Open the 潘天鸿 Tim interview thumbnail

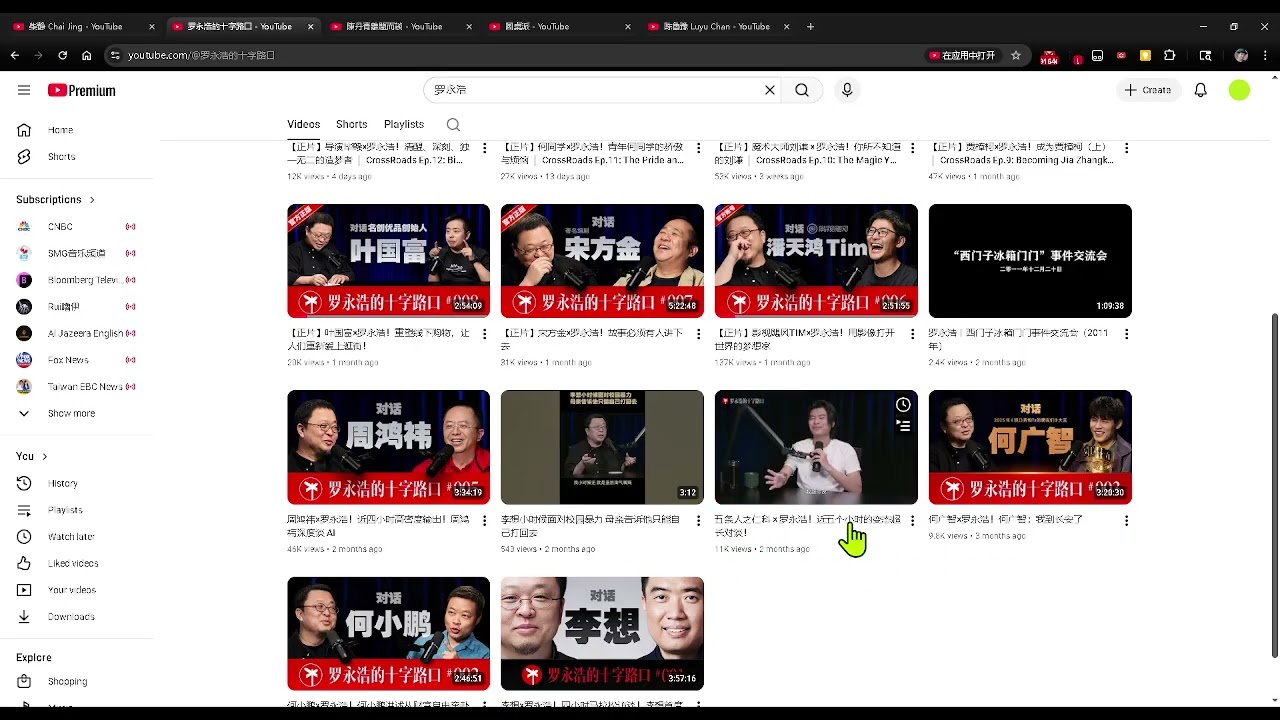(x=816, y=261)
